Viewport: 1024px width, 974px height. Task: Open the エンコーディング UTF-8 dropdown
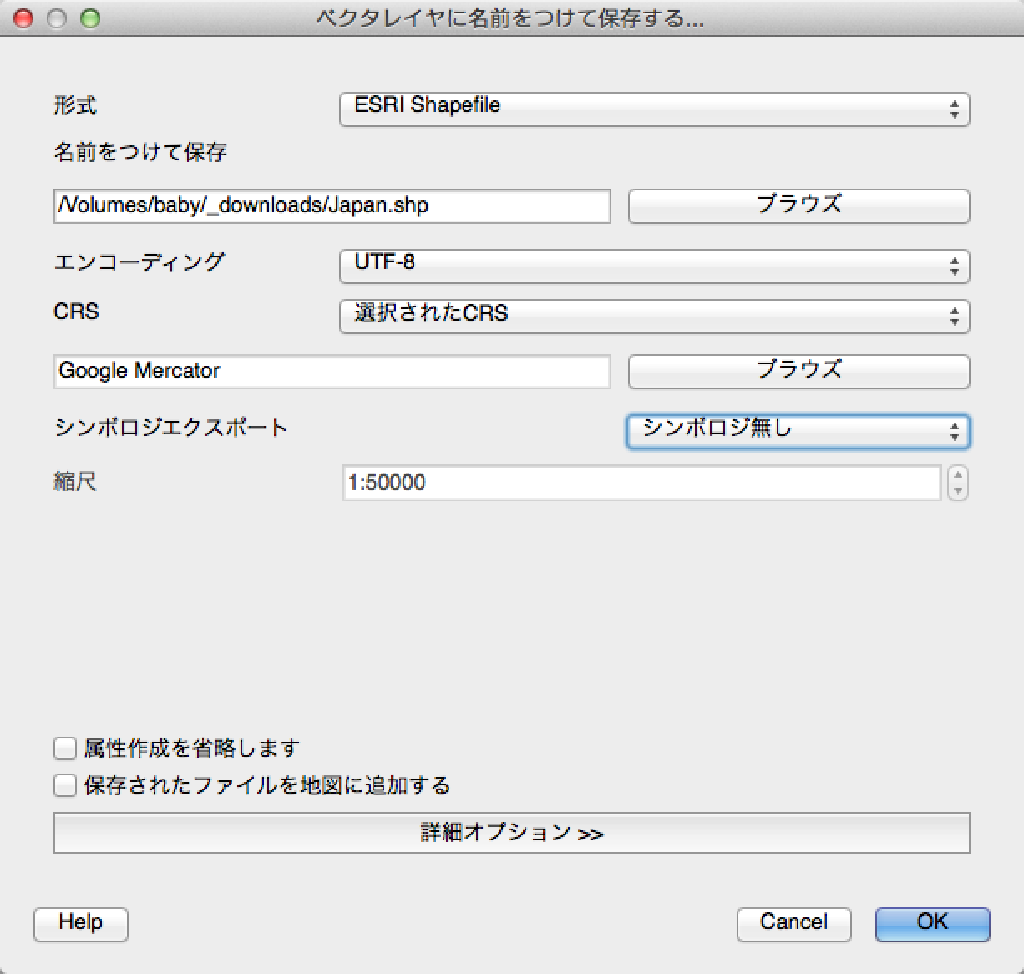(654, 265)
